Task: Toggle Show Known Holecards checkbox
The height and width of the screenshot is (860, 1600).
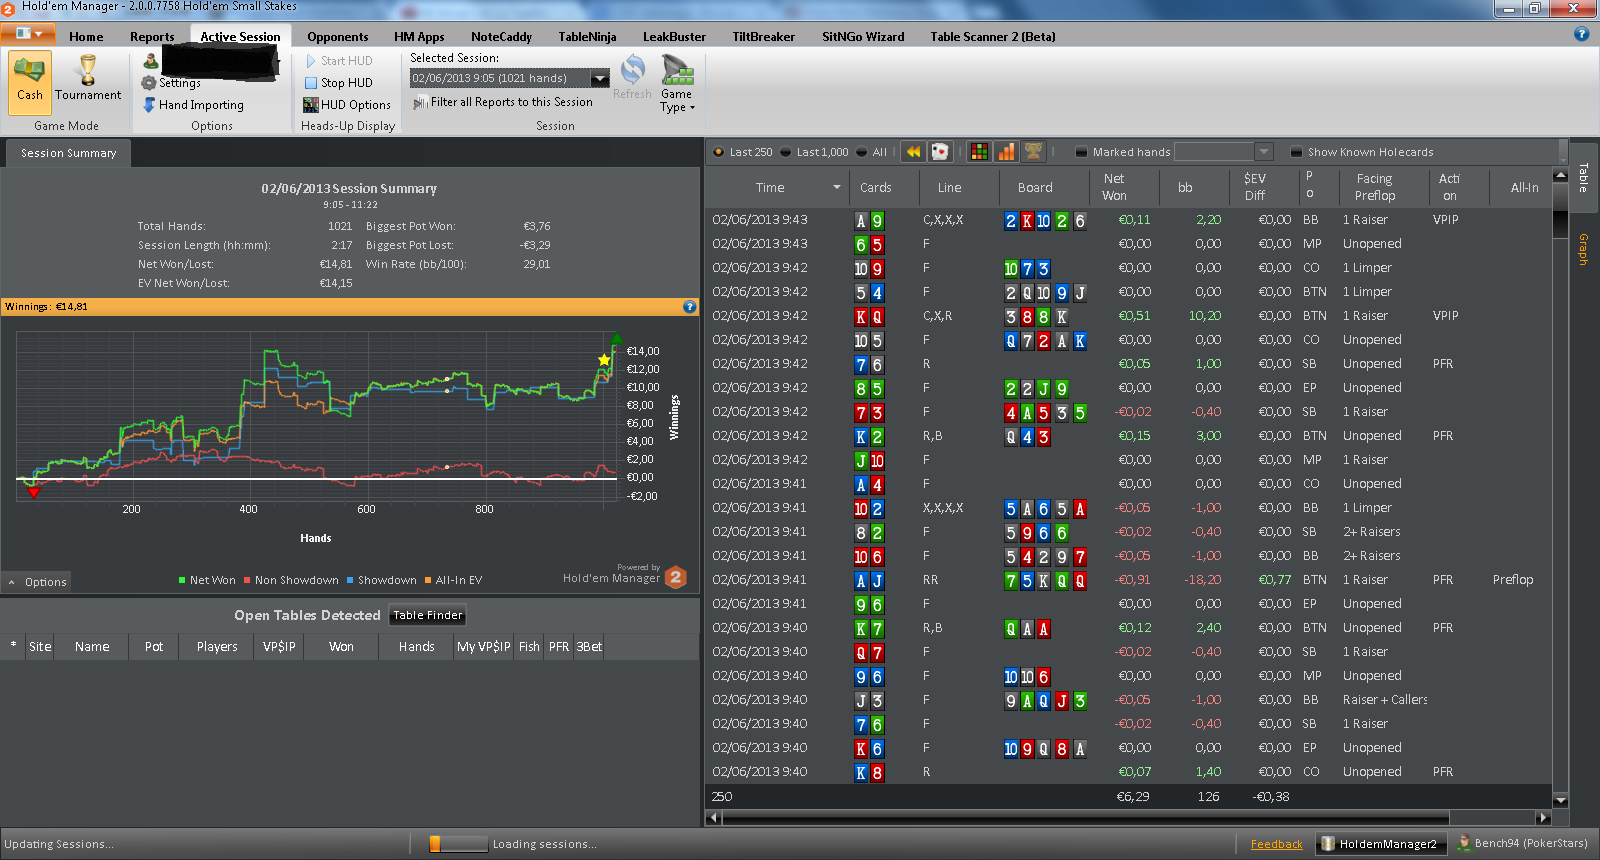Action: 1296,153
